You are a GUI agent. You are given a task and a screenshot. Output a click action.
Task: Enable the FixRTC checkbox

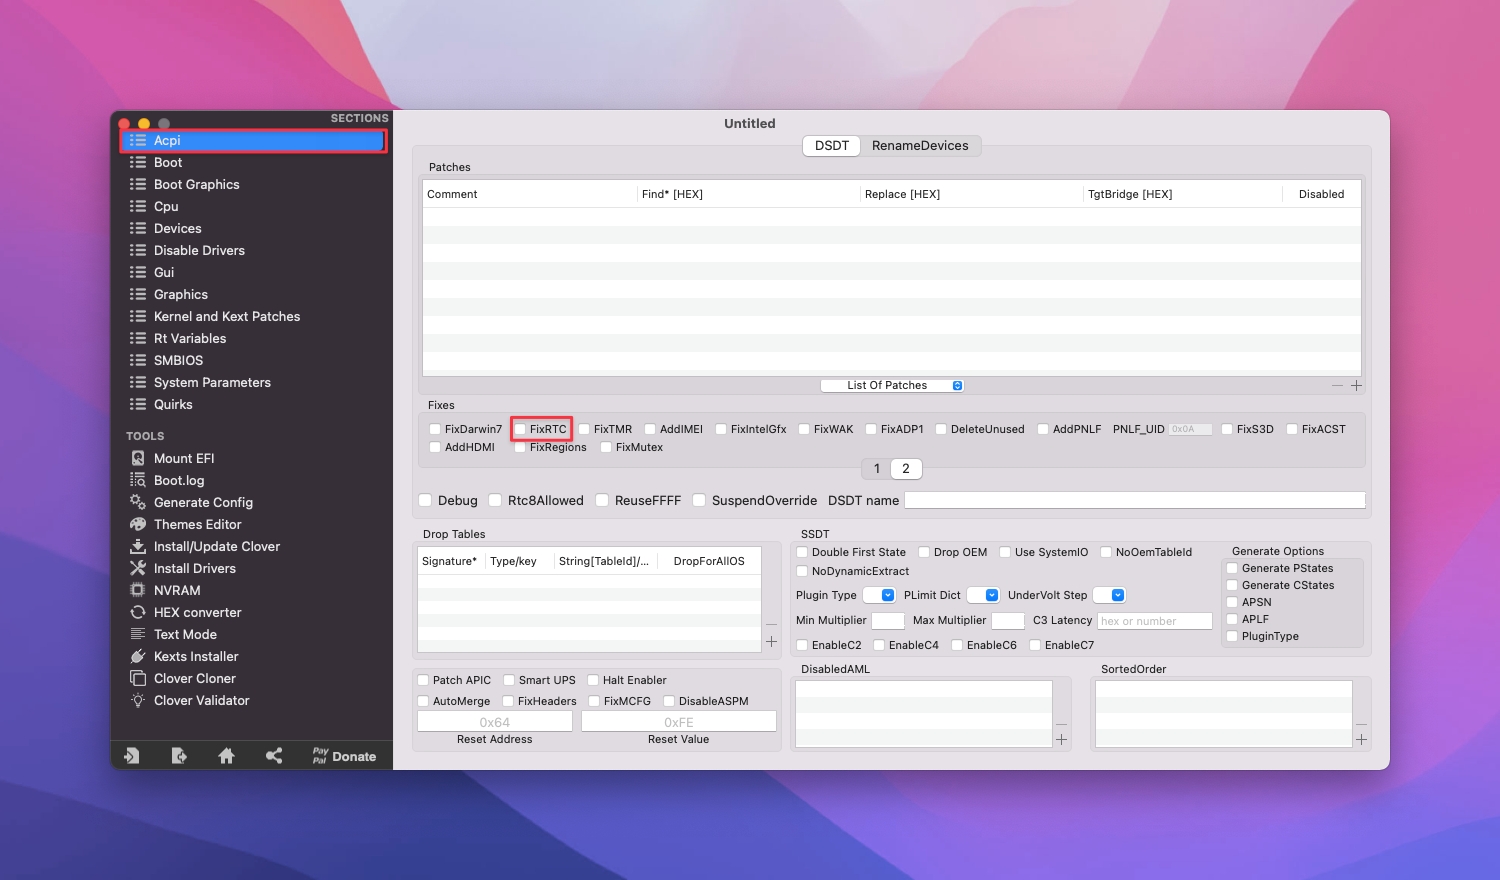(520, 429)
